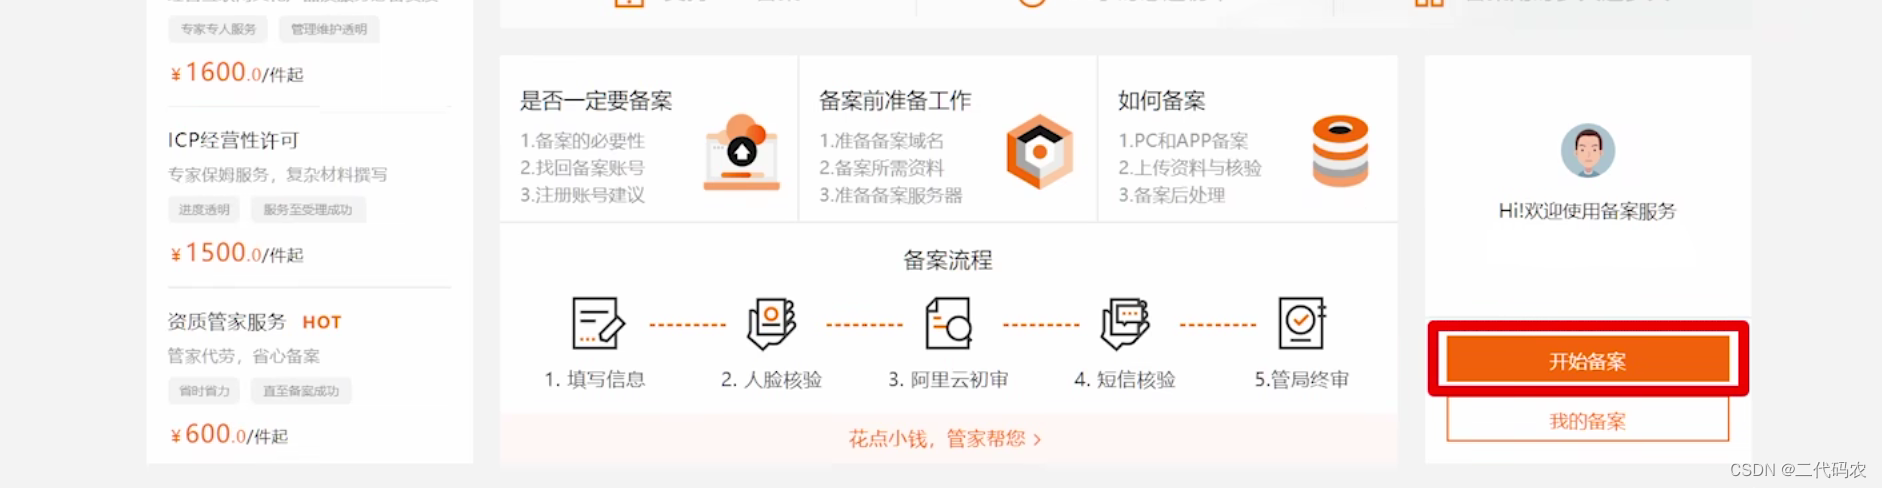Image resolution: width=1882 pixels, height=488 pixels.
Task: Click 3.准备备案服务器
Action: click(x=890, y=195)
